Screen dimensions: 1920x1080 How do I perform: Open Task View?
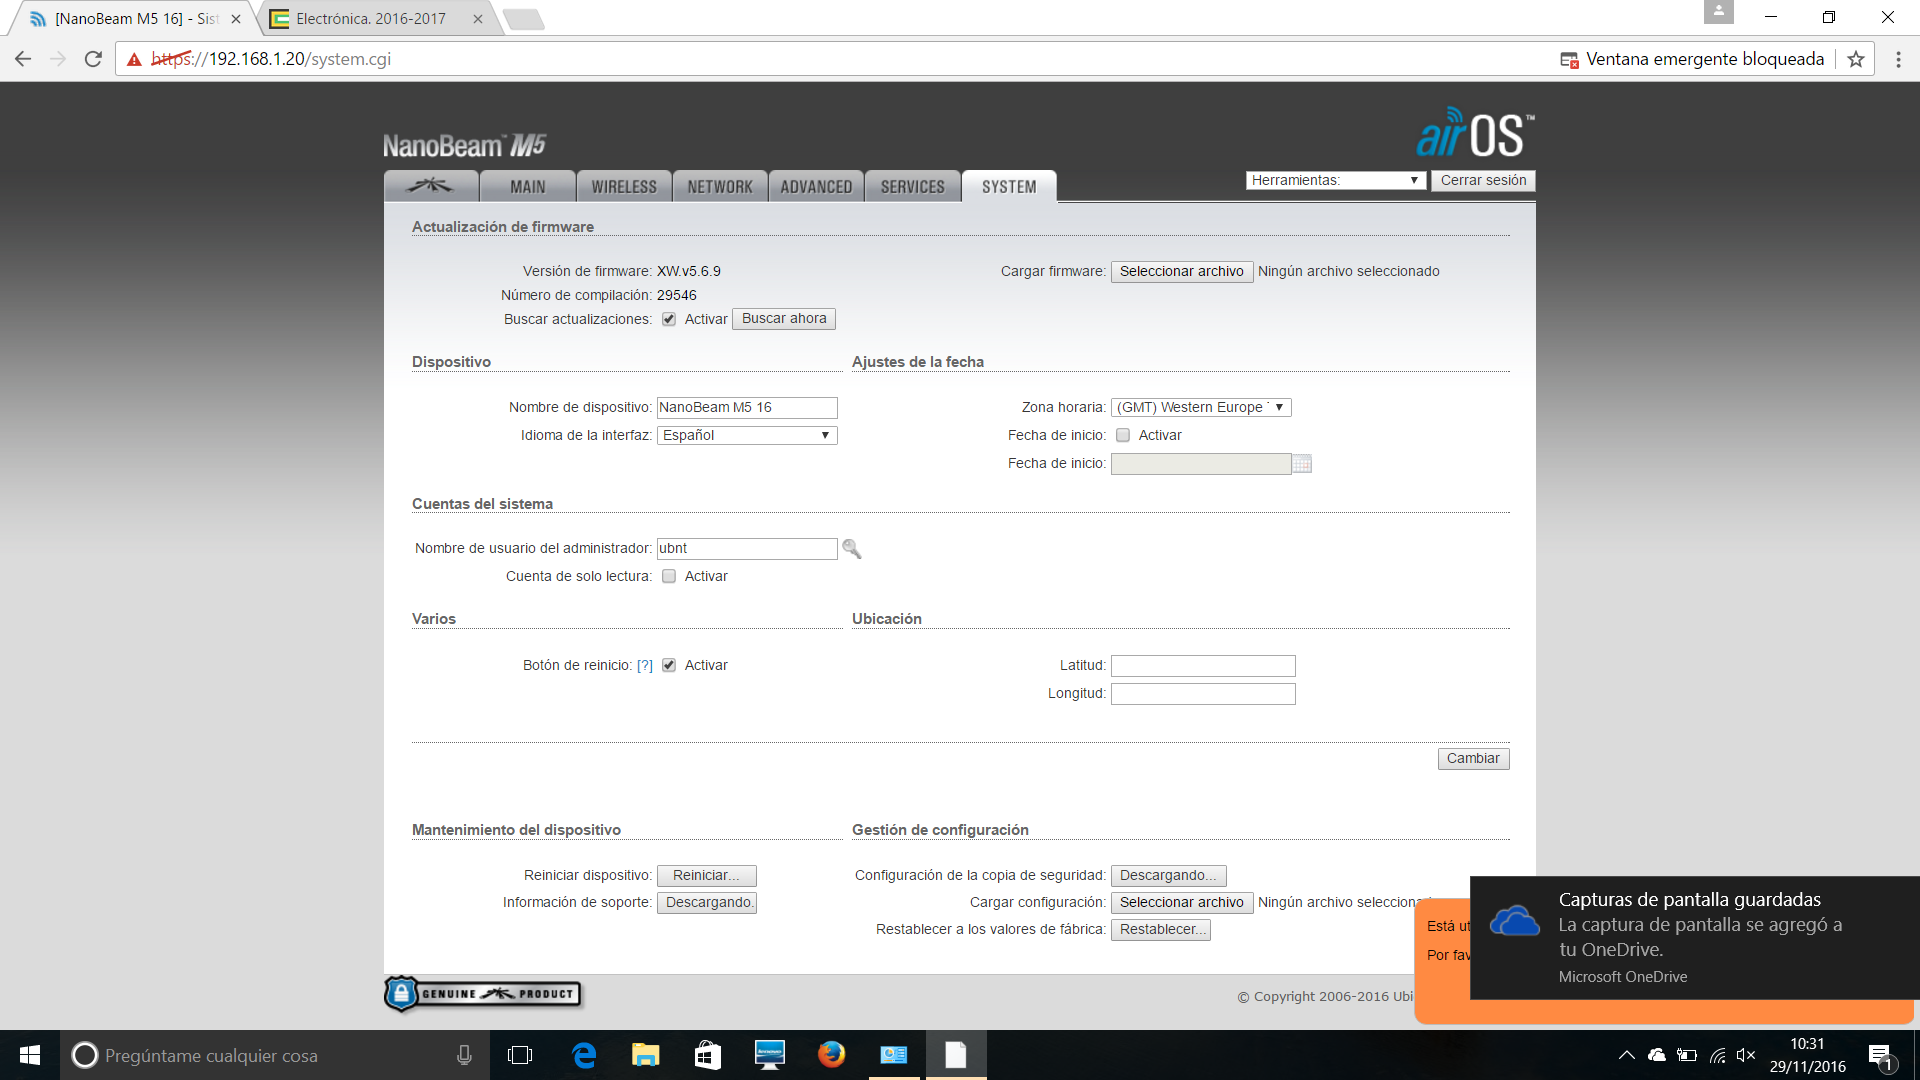[520, 1055]
